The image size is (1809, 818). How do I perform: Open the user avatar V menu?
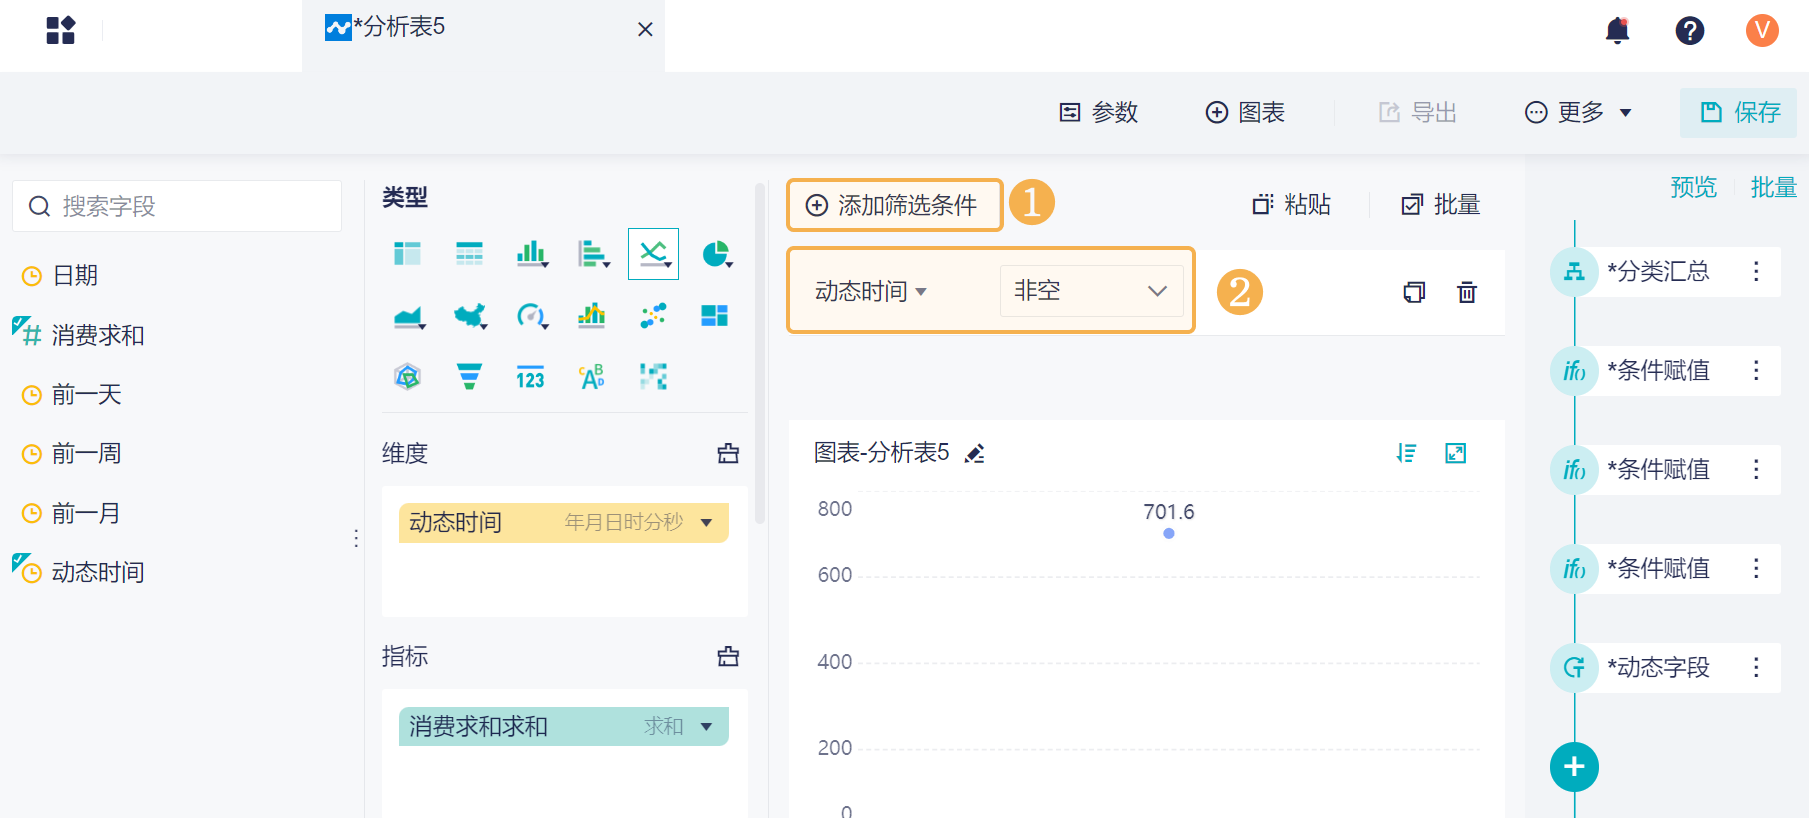(x=1762, y=31)
